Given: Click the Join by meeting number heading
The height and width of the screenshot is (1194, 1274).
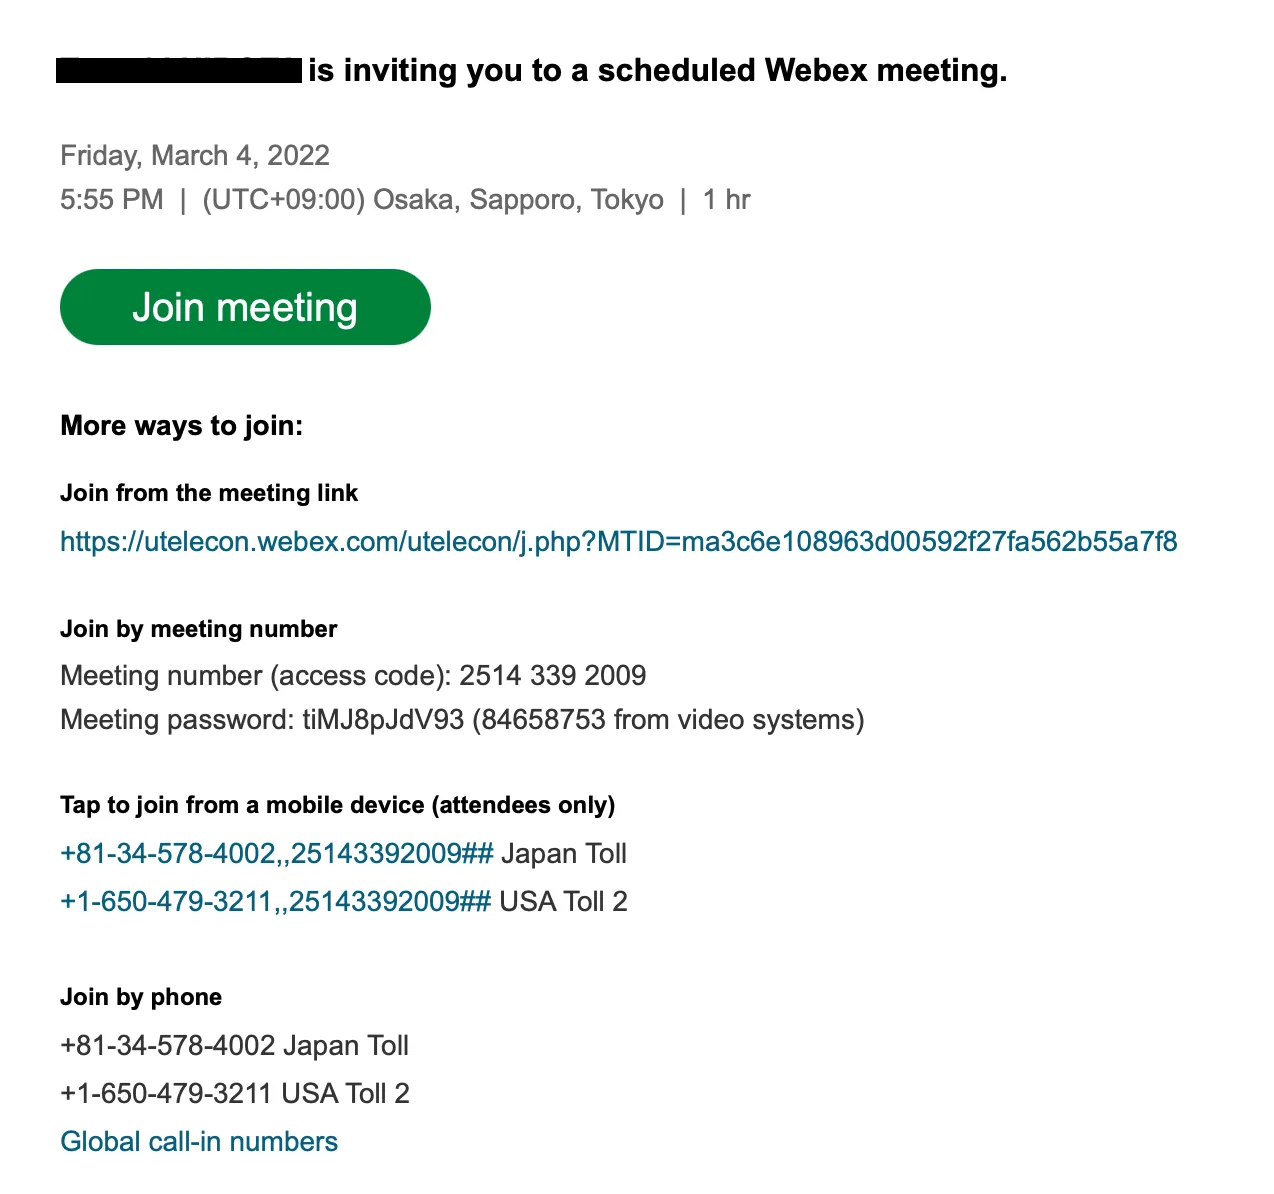Looking at the screenshot, I should (198, 629).
